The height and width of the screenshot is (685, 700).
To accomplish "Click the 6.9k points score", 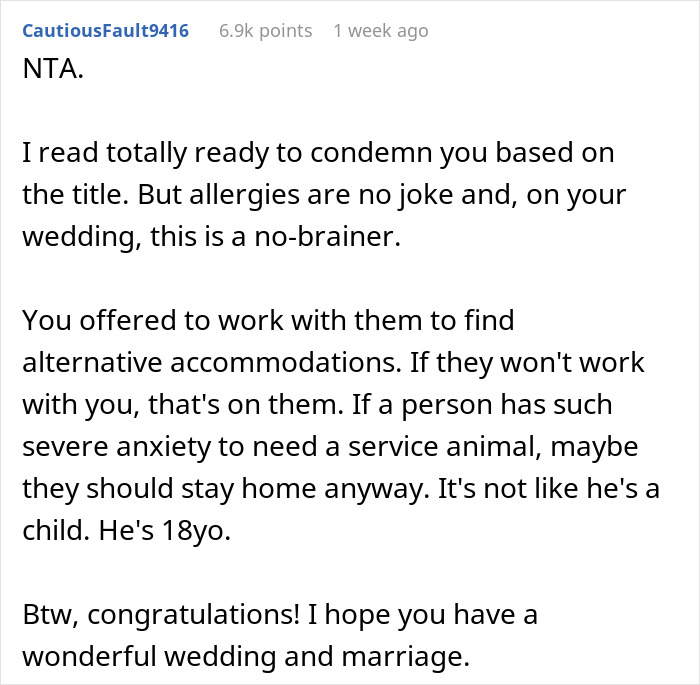I will pyautogui.click(x=265, y=31).
